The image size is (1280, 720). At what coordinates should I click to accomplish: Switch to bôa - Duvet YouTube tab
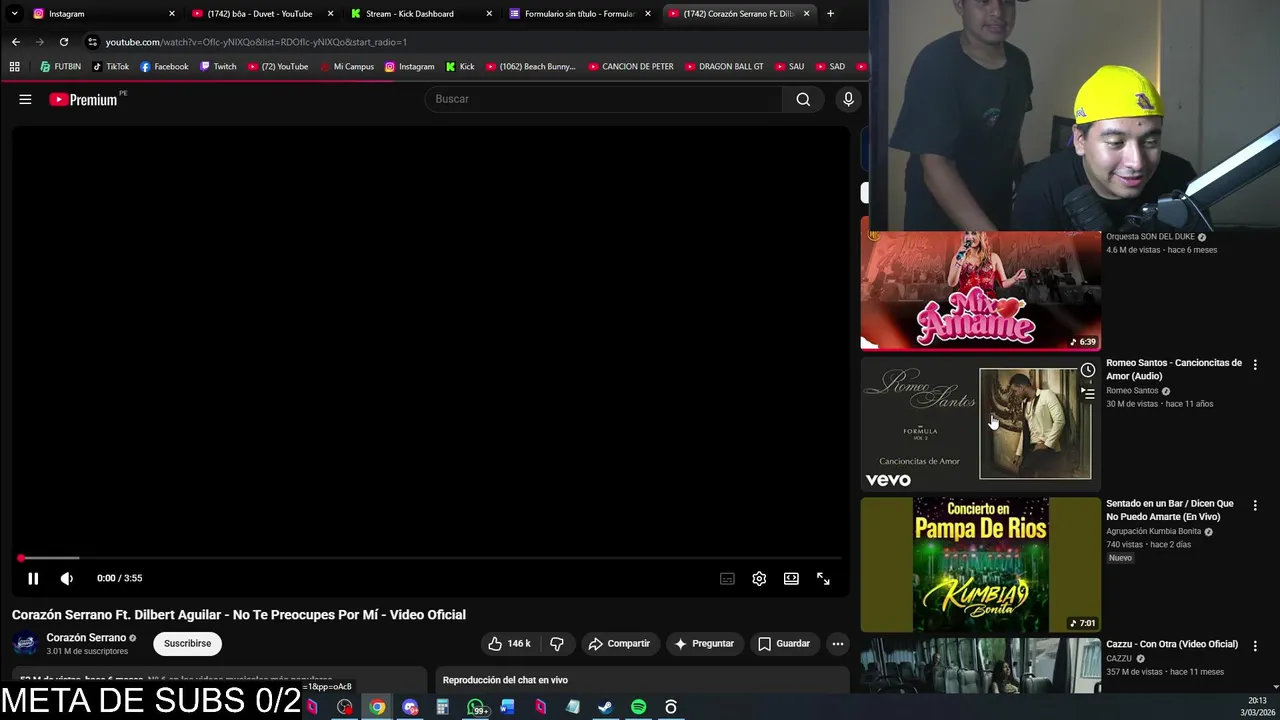[260, 14]
